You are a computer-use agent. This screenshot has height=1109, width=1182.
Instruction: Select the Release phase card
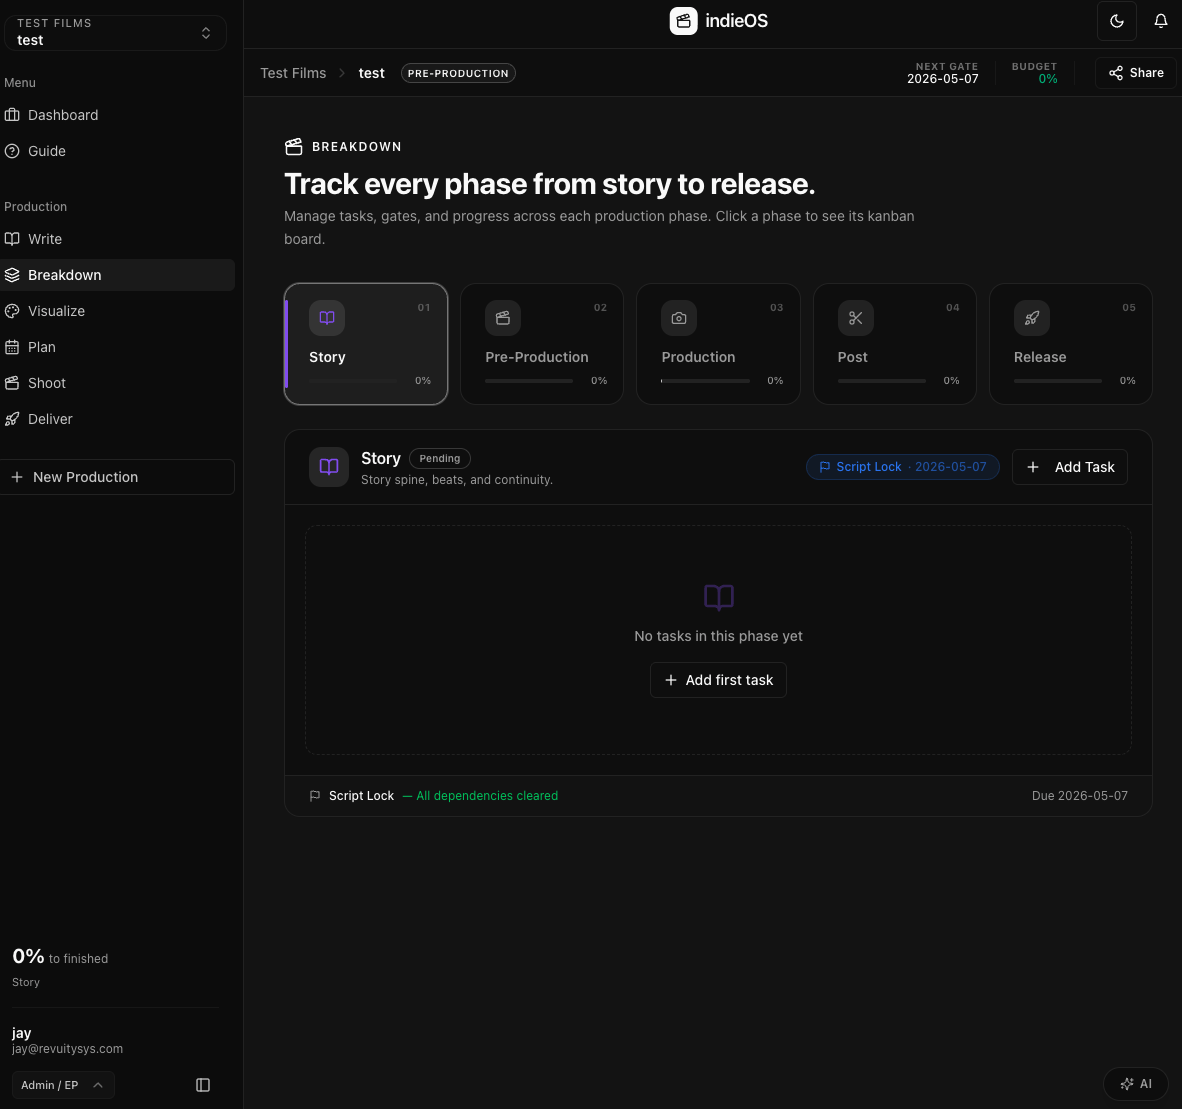(1070, 344)
